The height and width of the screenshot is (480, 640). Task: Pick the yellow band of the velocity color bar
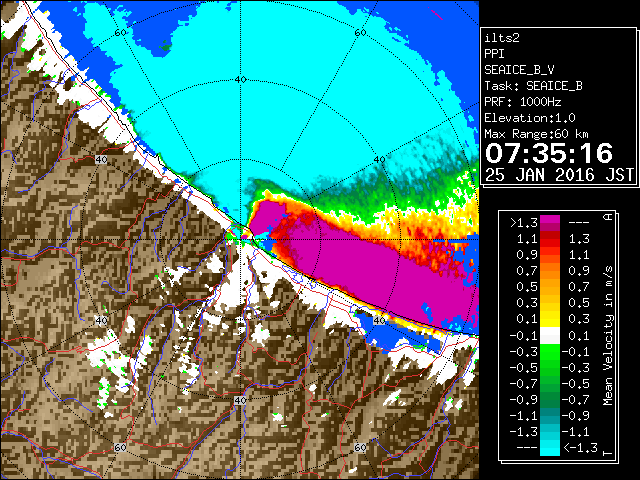click(550, 319)
